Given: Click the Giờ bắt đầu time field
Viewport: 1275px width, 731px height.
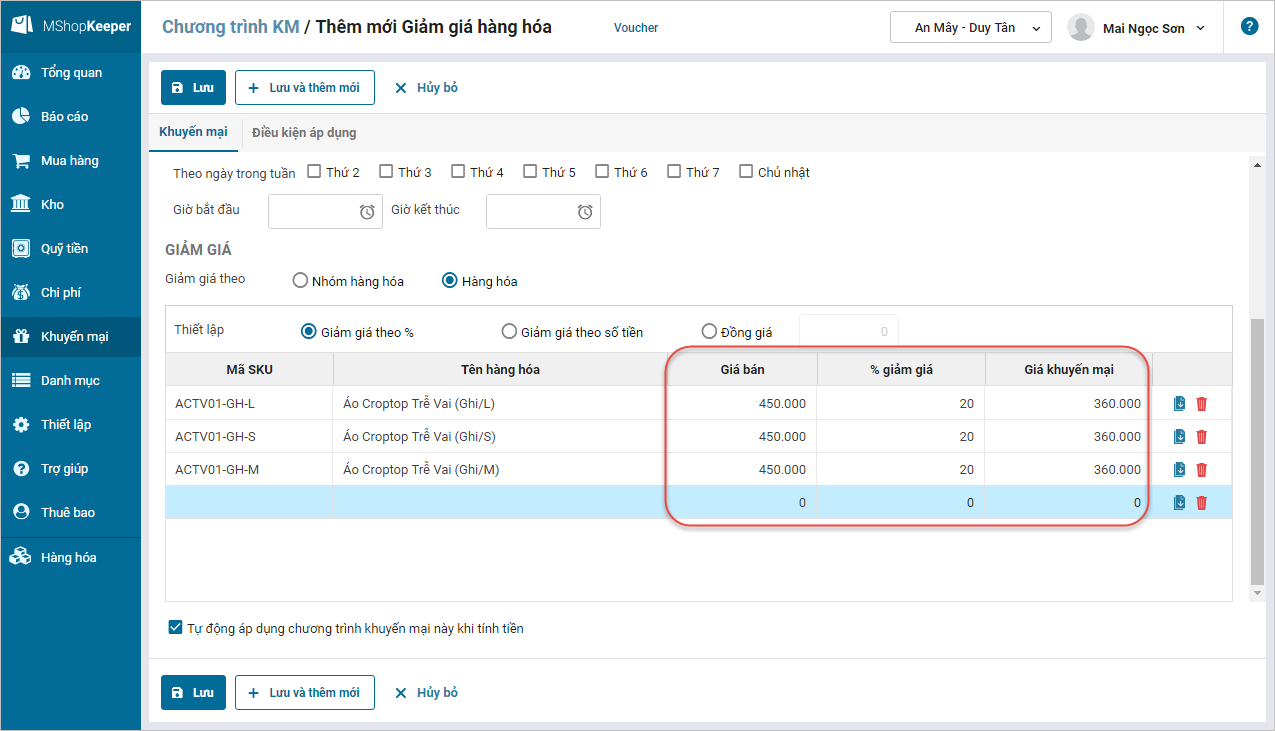Looking at the screenshot, I should [x=312, y=212].
